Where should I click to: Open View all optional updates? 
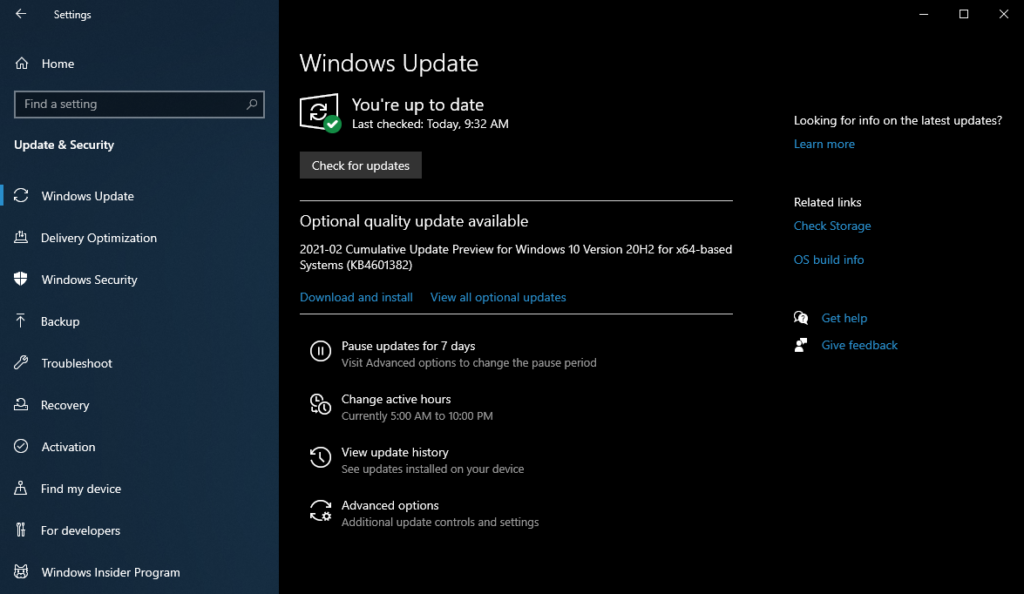click(498, 297)
